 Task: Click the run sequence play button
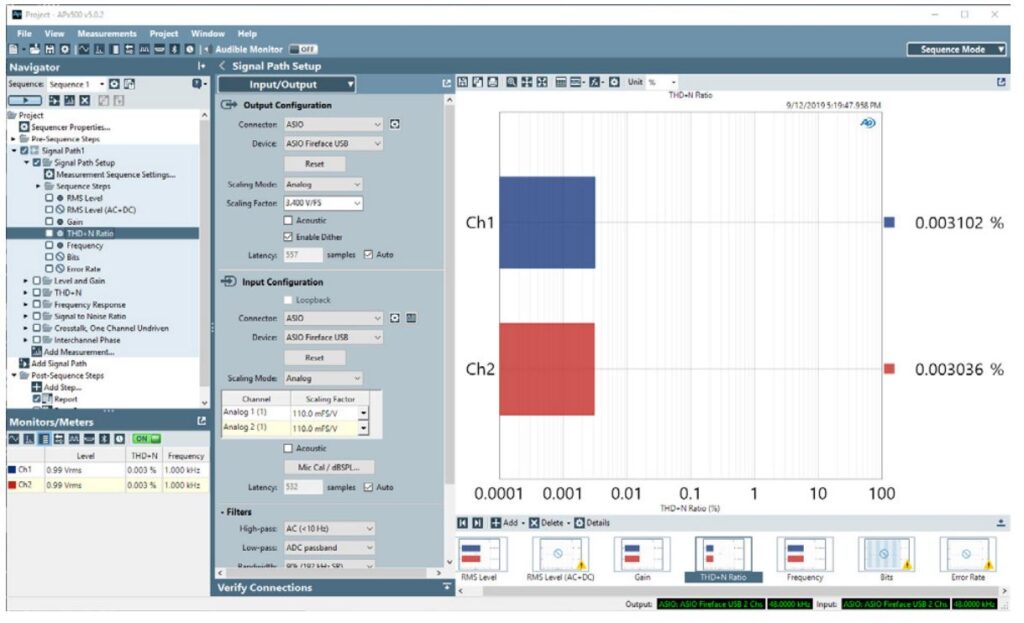coord(25,101)
